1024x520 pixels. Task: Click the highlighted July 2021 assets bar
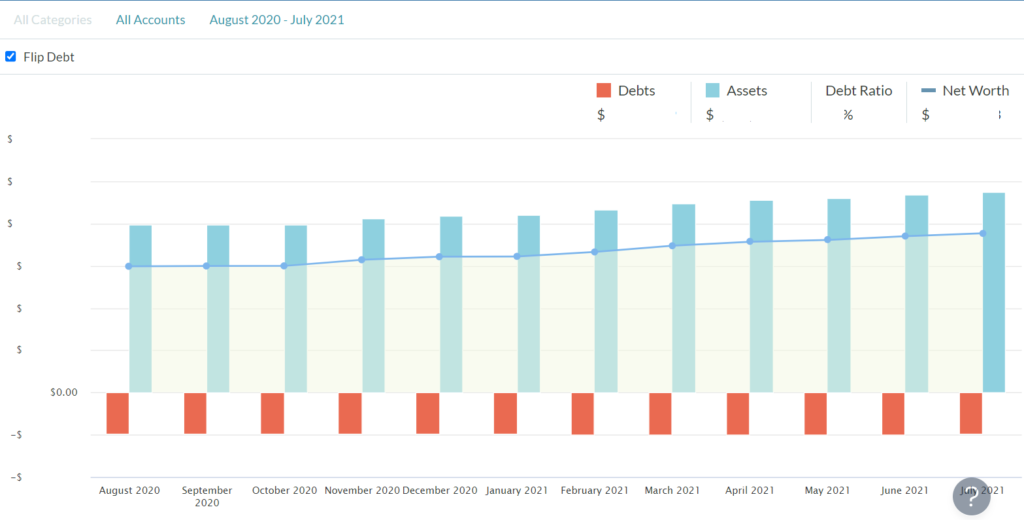click(994, 293)
